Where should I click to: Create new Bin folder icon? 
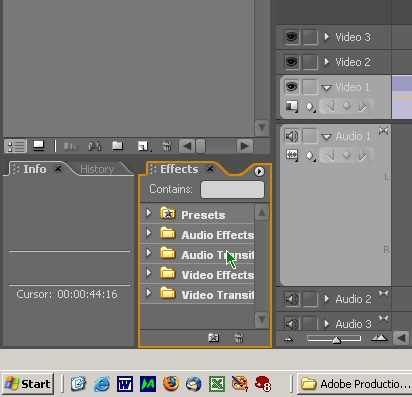tap(117, 146)
